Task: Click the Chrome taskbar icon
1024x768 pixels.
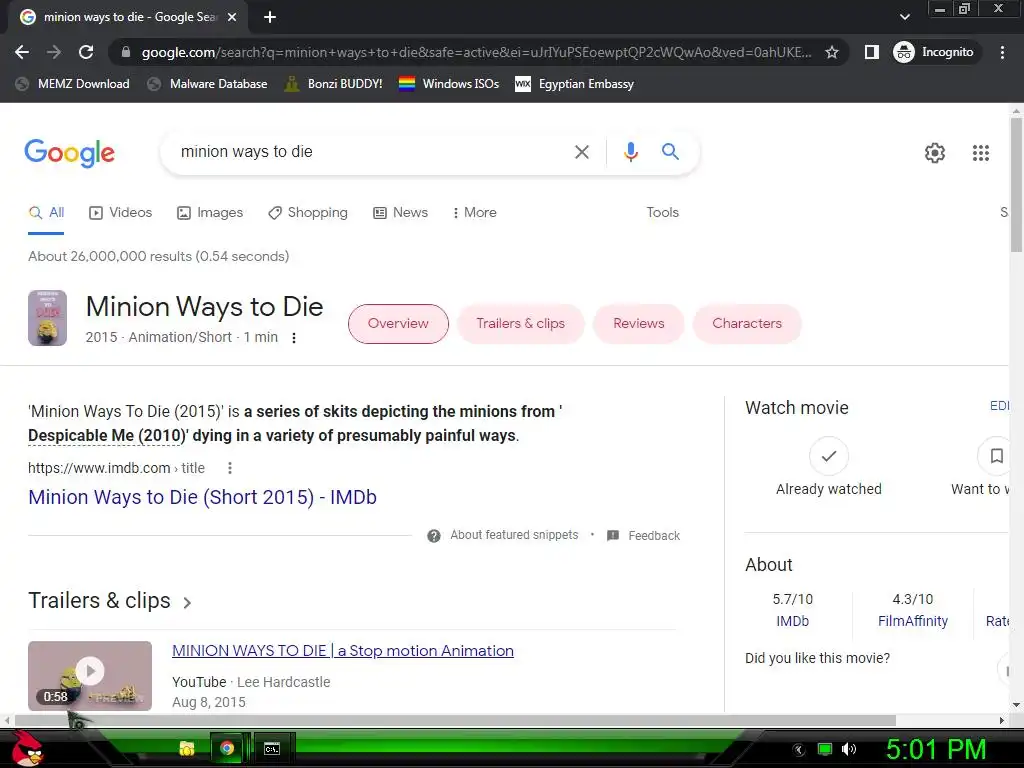Action: click(x=227, y=749)
